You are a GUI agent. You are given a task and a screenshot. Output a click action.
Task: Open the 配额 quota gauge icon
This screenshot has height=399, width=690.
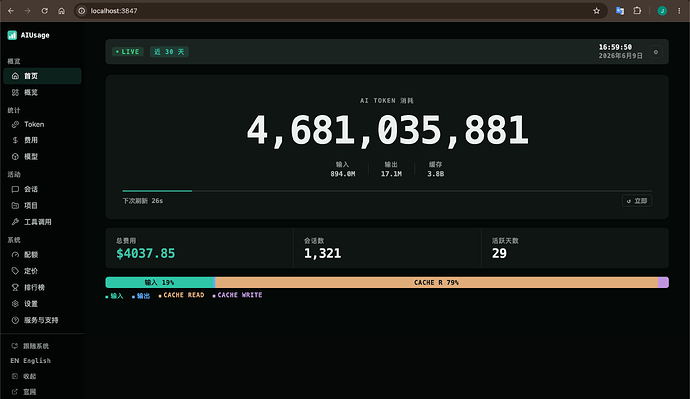click(x=15, y=255)
